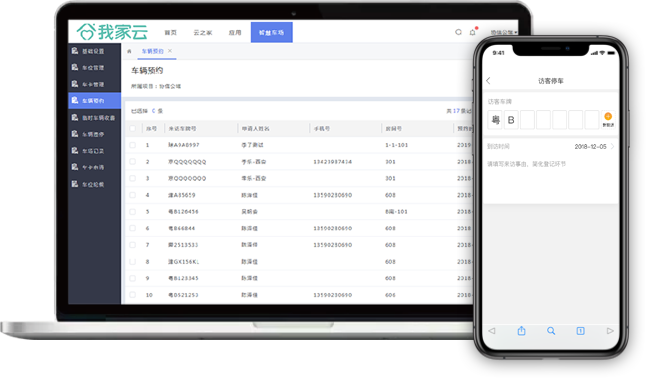
Task: Tap the back arrow on 访客停车 screen
Action: coord(489,81)
